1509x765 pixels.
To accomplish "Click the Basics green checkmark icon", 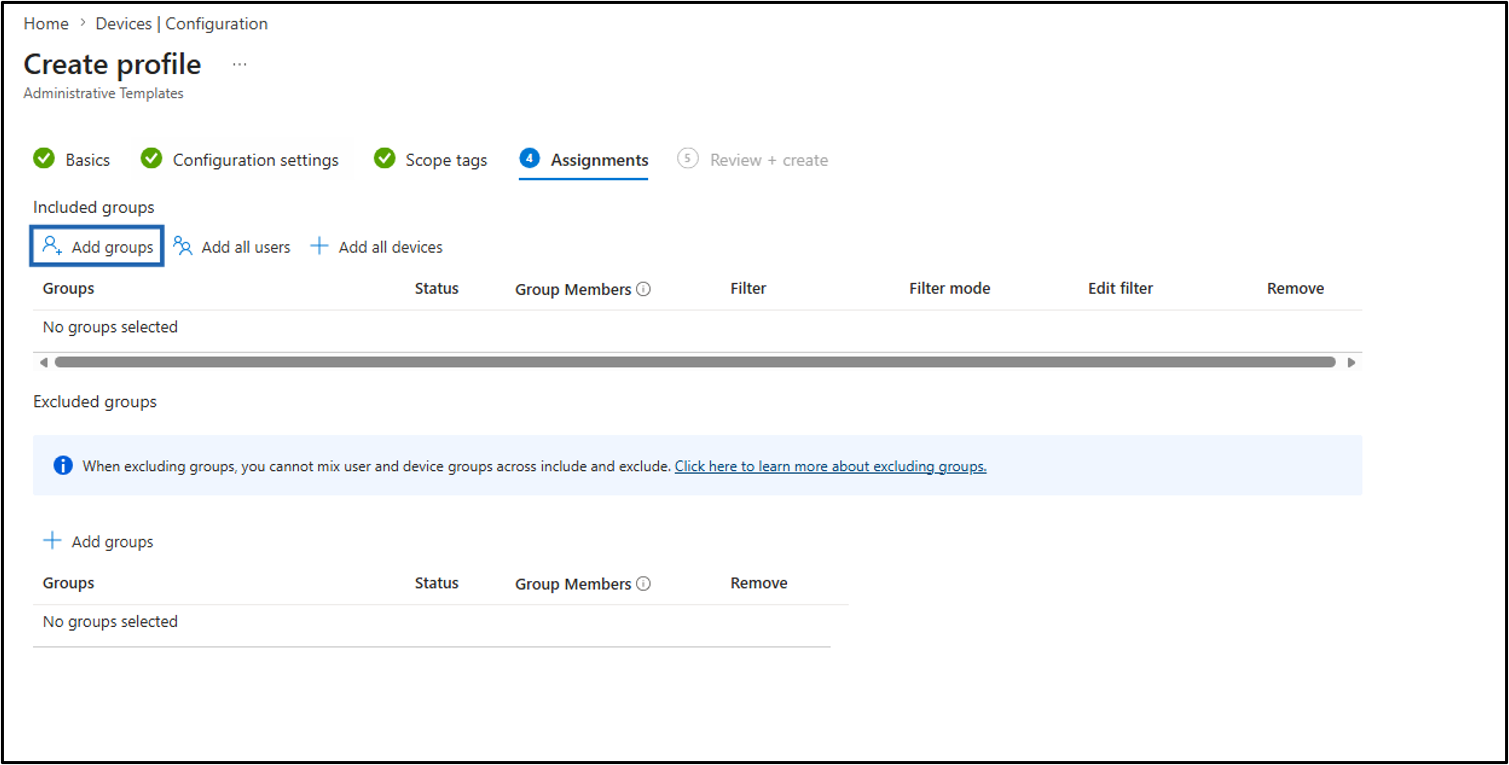I will 44,159.
